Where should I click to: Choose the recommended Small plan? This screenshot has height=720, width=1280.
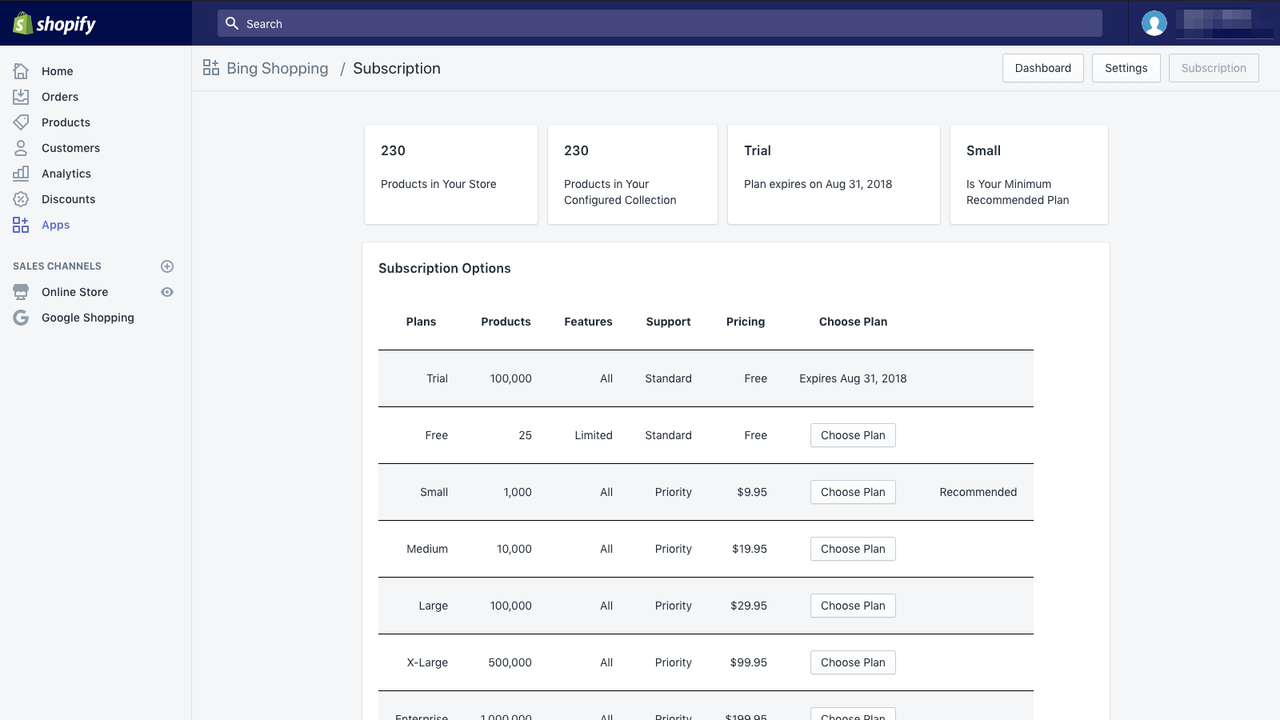tap(853, 492)
